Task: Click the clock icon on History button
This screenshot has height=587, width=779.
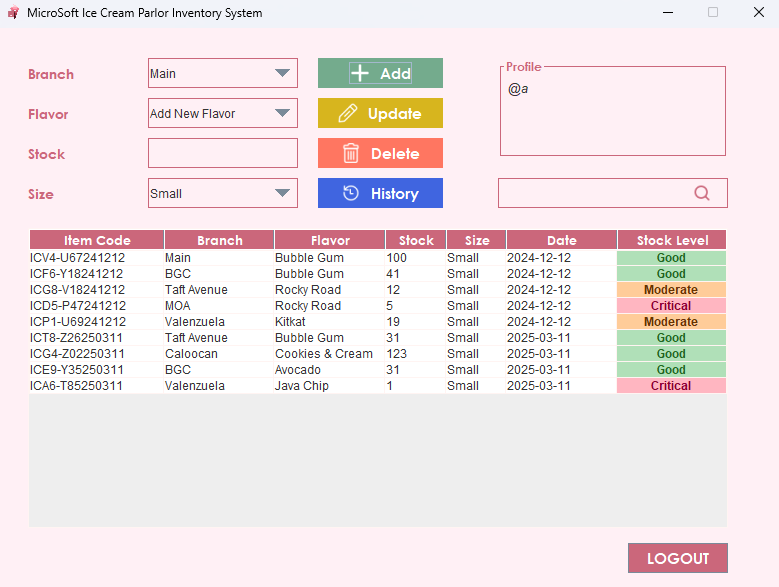Action: pyautogui.click(x=351, y=193)
